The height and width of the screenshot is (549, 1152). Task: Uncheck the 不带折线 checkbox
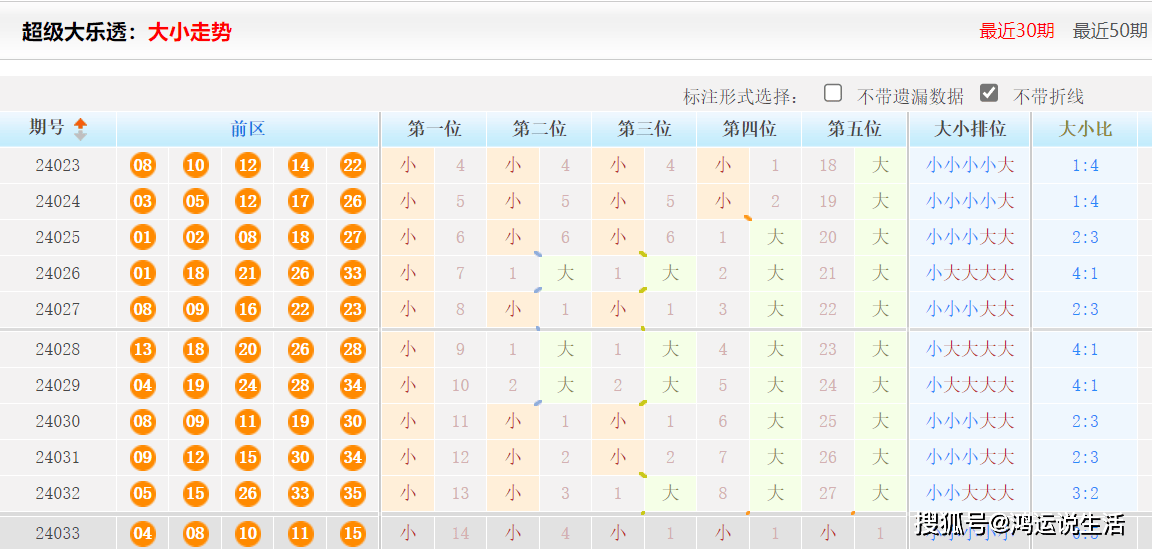(989, 93)
